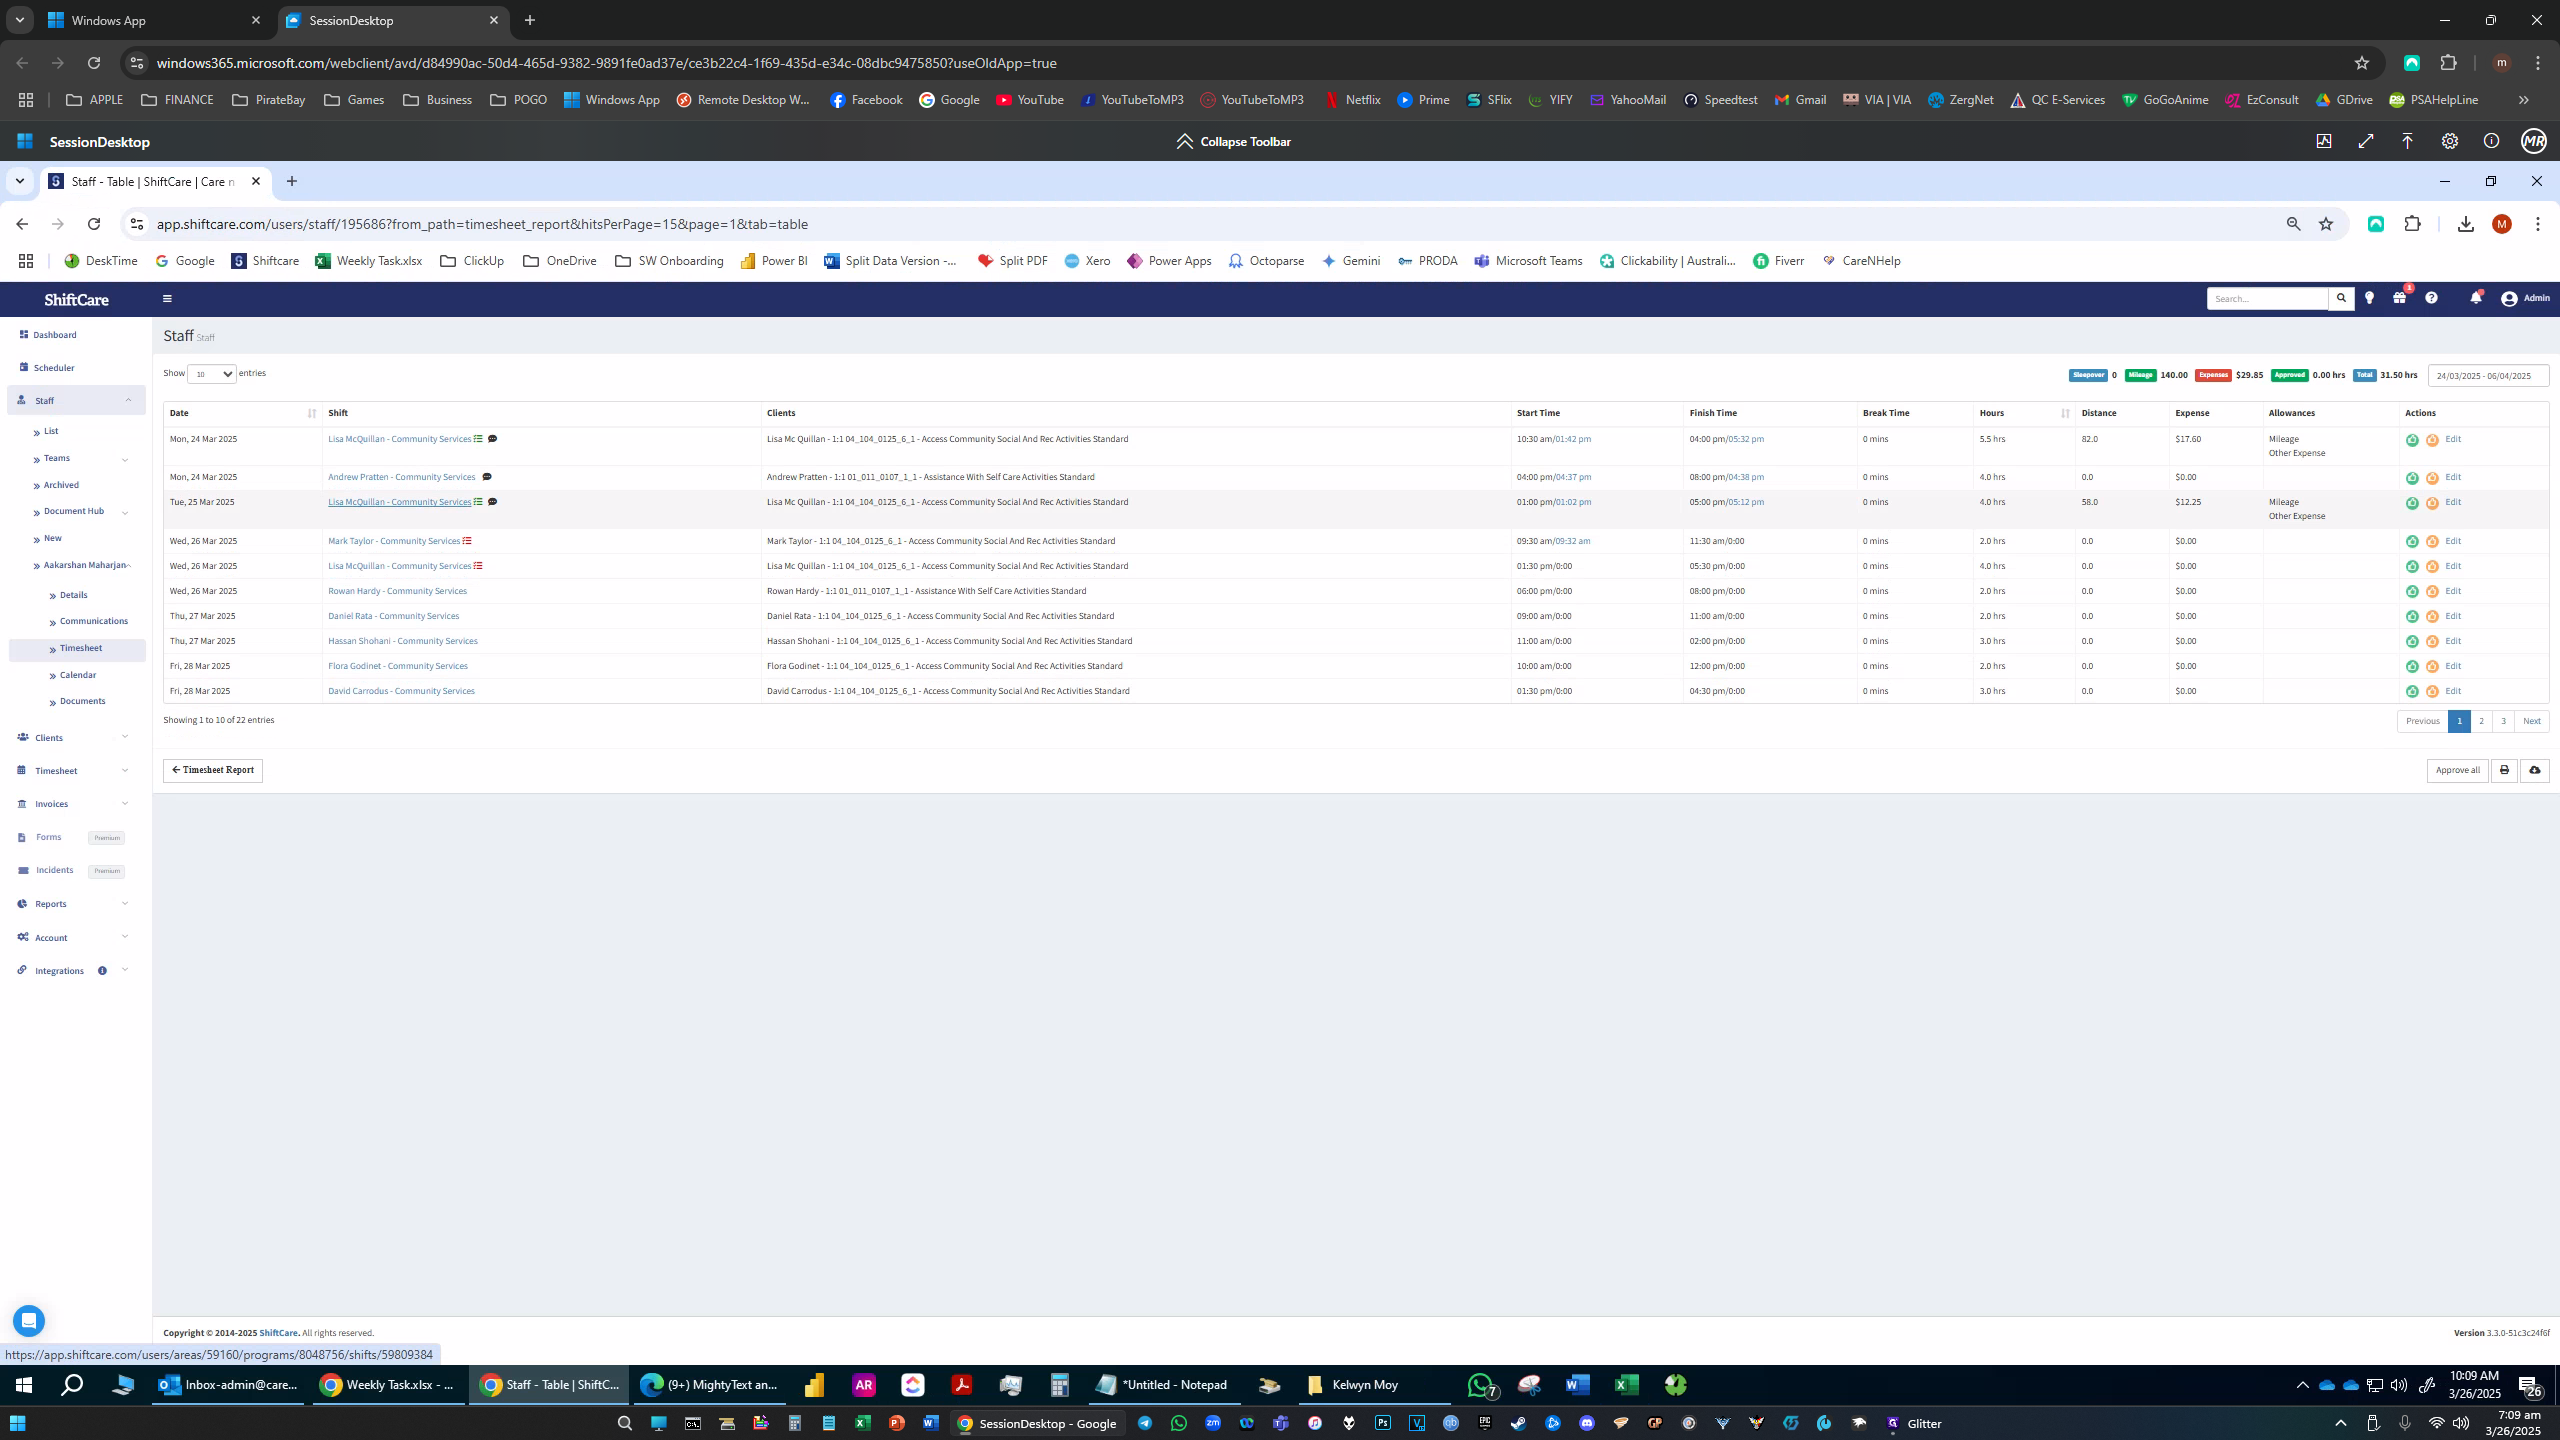Open Daniel Rata - Community Services shift link

point(393,616)
